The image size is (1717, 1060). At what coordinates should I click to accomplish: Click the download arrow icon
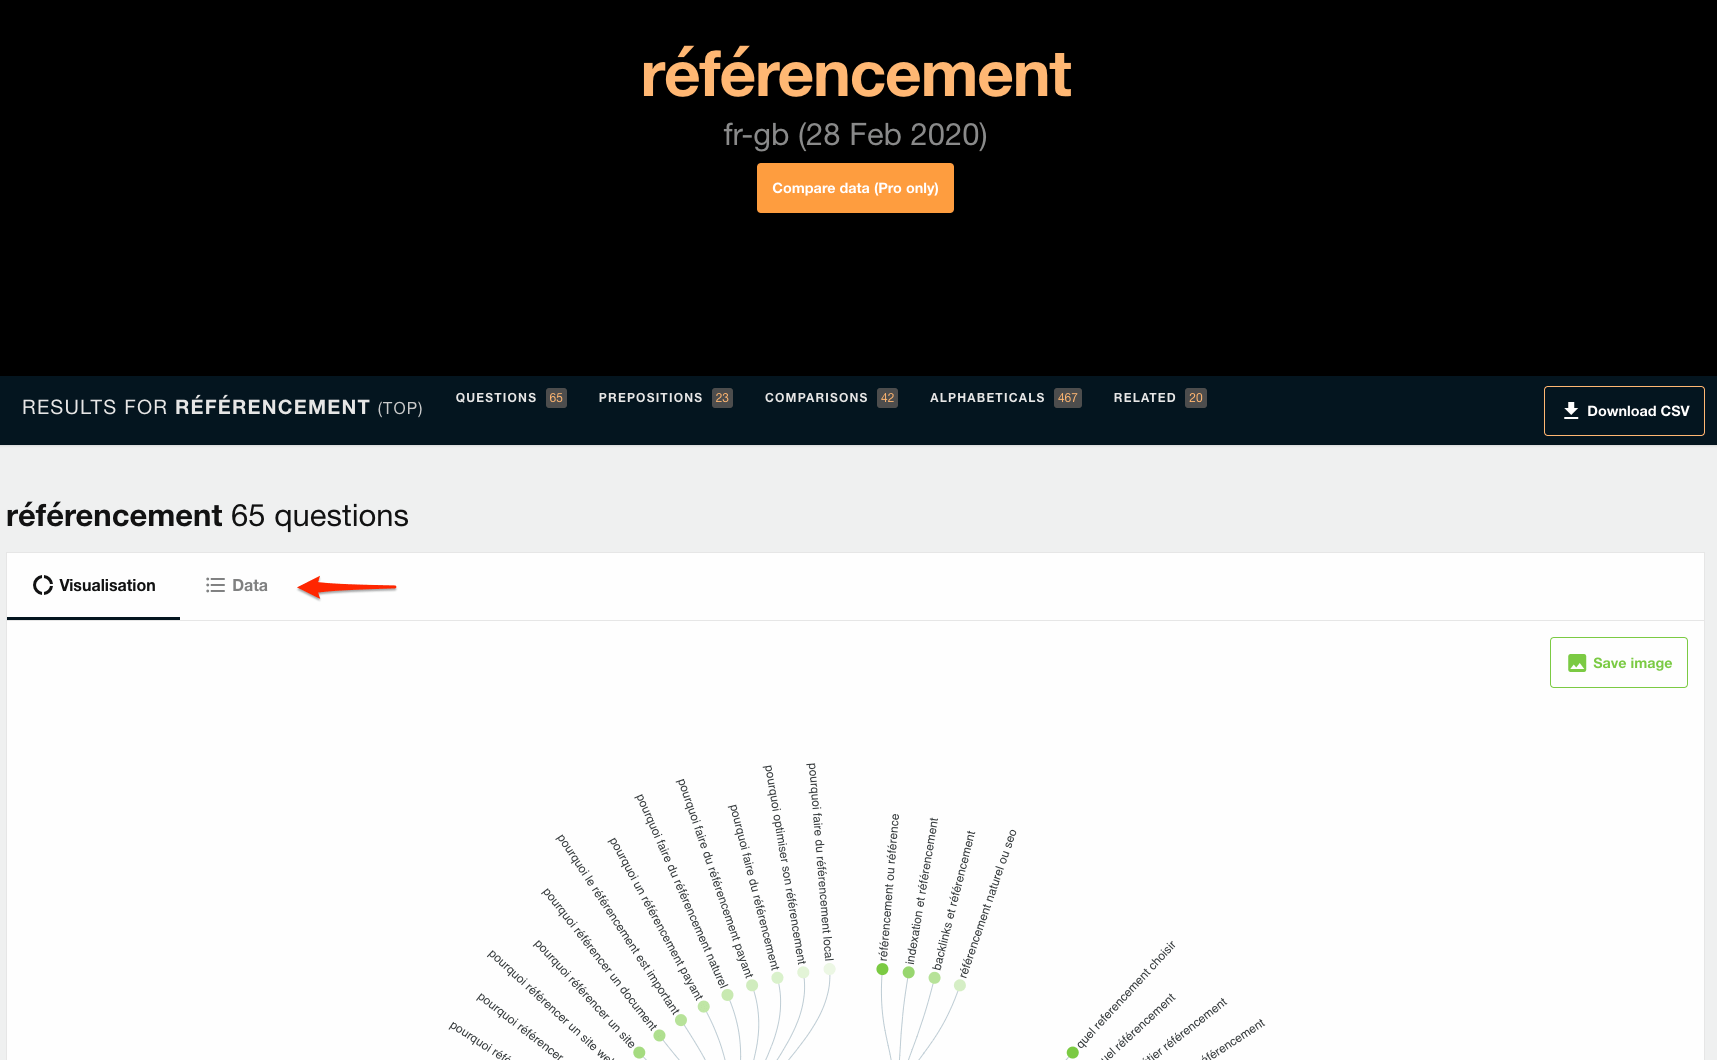pyautogui.click(x=1571, y=411)
